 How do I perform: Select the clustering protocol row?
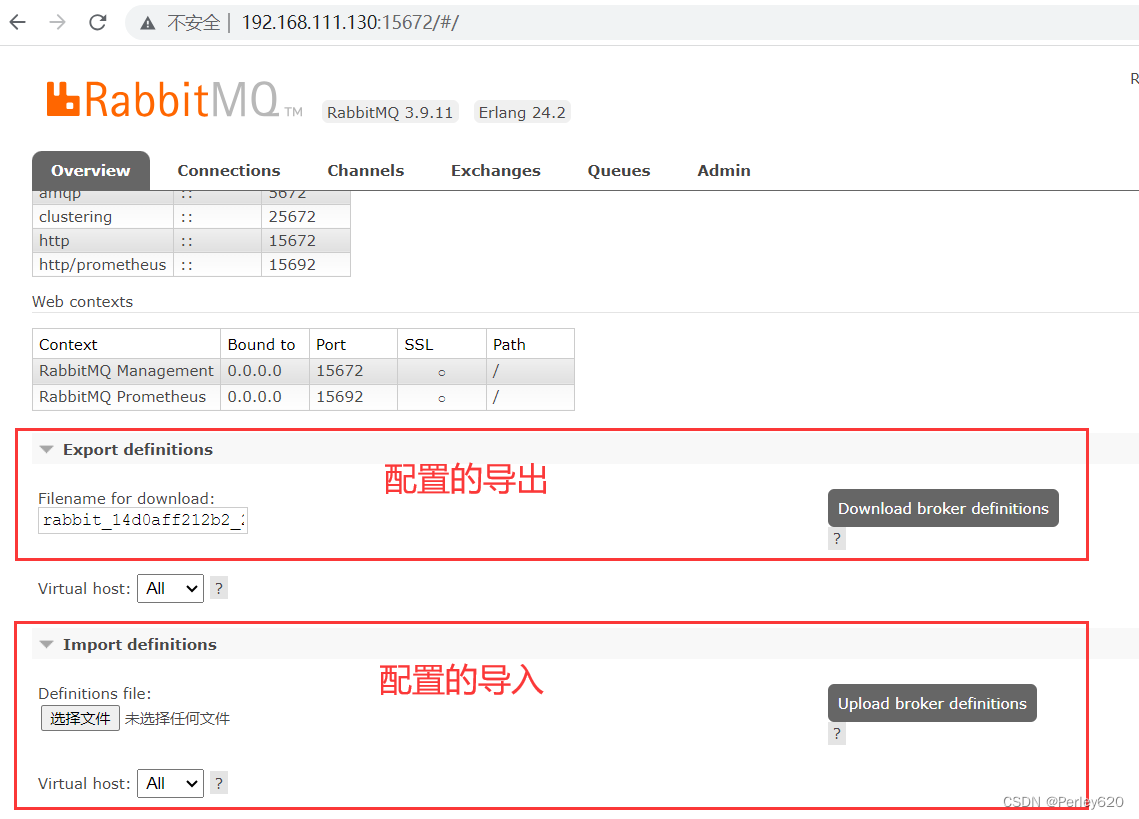[191, 217]
